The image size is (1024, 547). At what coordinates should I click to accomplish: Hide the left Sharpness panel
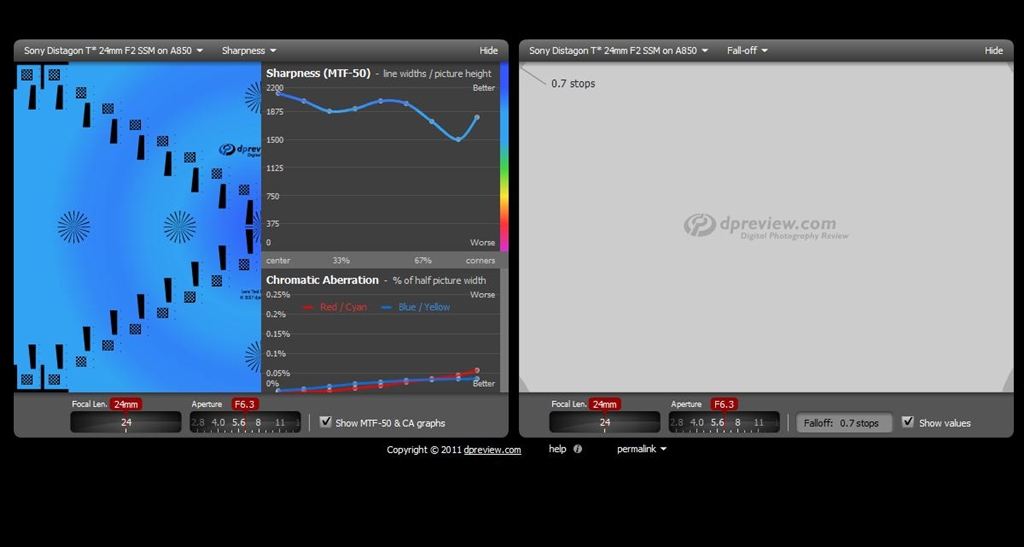[488, 50]
